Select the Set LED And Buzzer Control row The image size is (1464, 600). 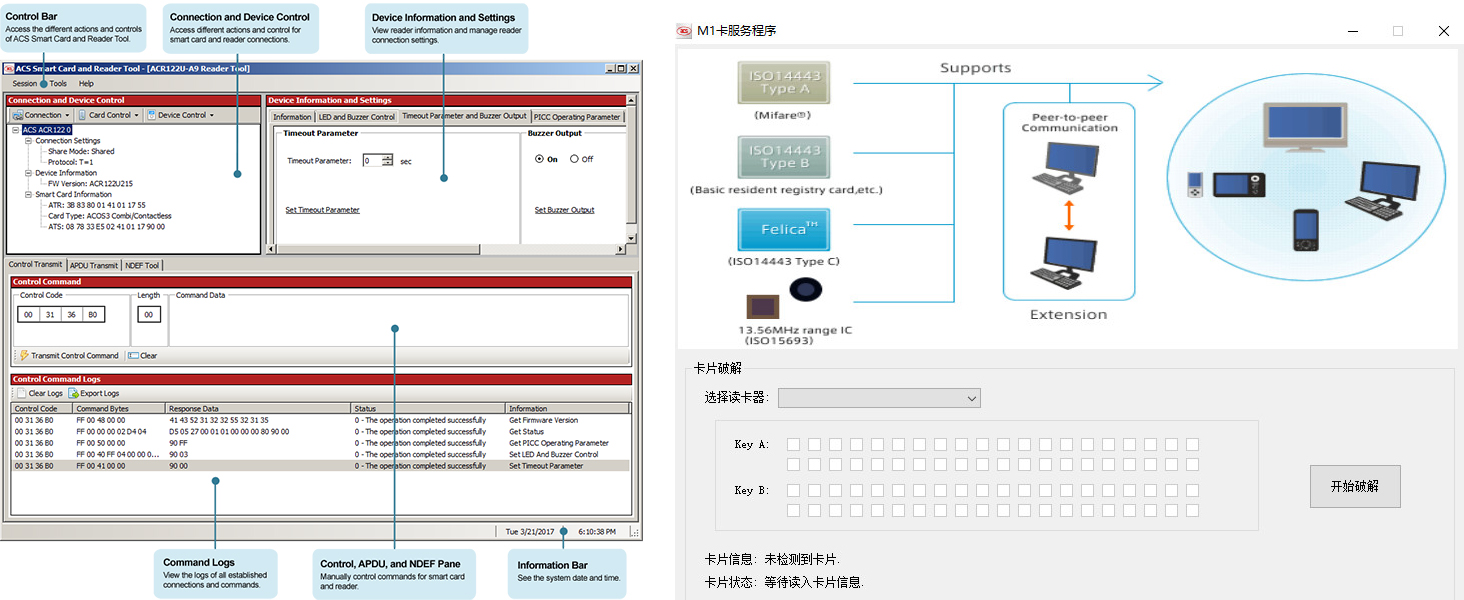point(321,454)
